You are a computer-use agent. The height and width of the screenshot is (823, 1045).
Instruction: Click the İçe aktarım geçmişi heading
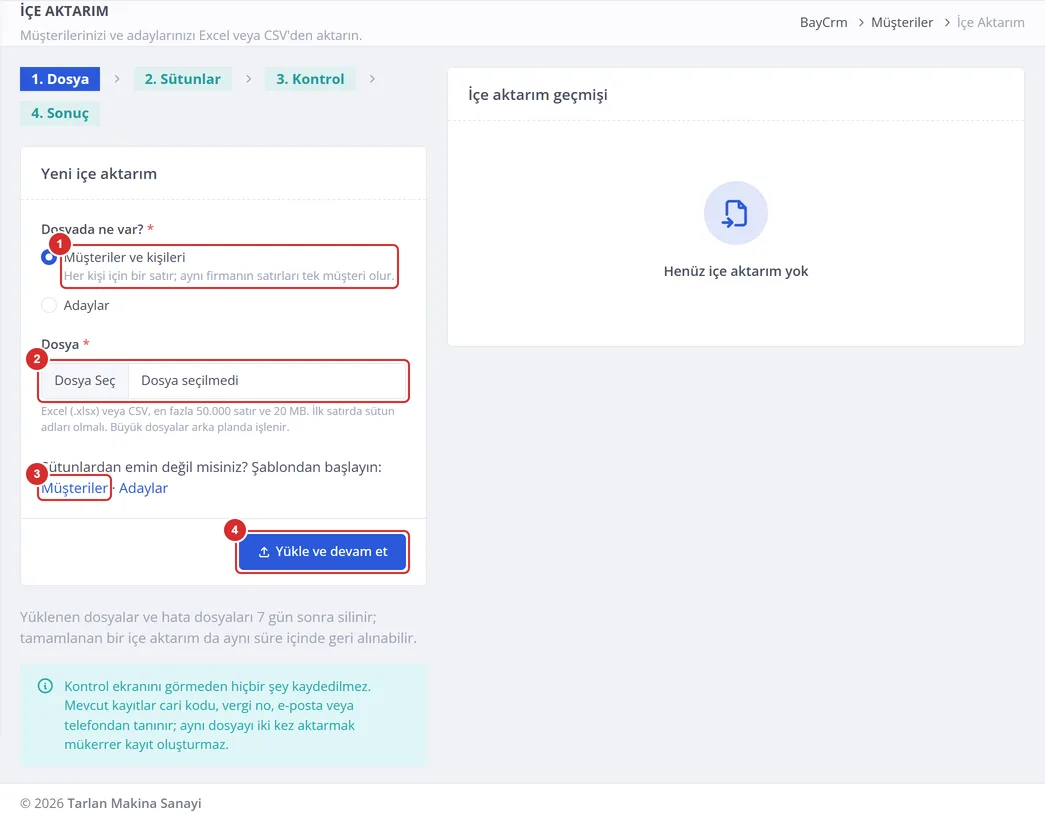click(538, 95)
